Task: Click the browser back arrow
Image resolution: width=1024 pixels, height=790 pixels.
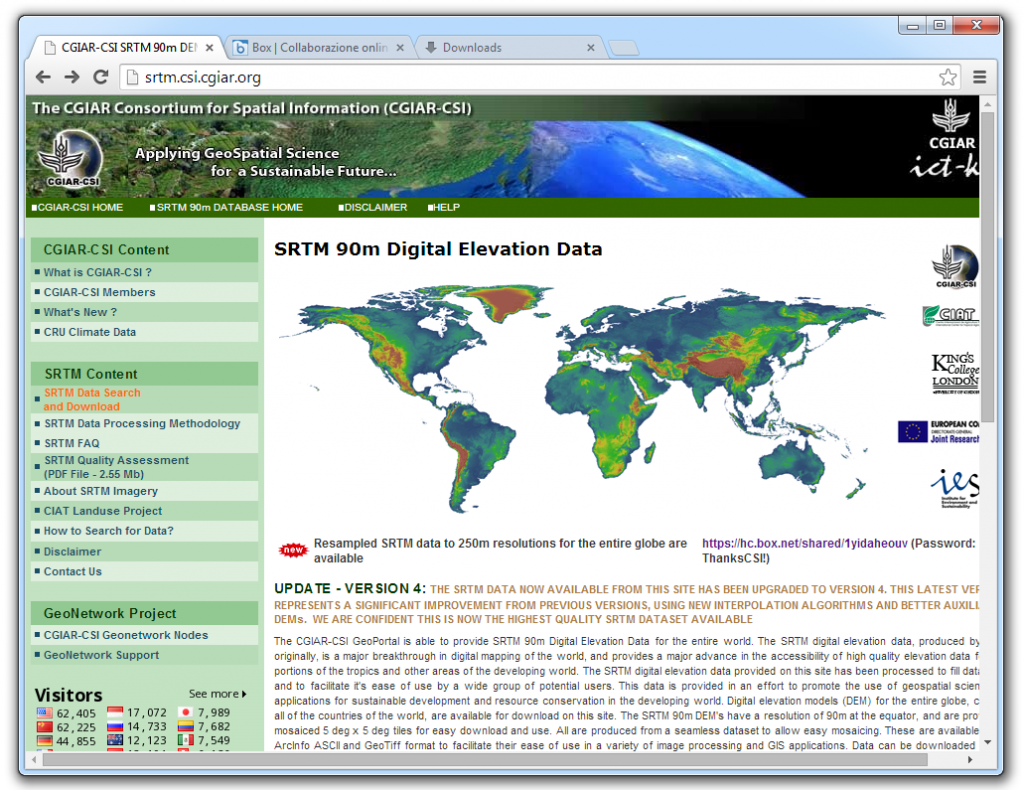Action: (x=43, y=77)
